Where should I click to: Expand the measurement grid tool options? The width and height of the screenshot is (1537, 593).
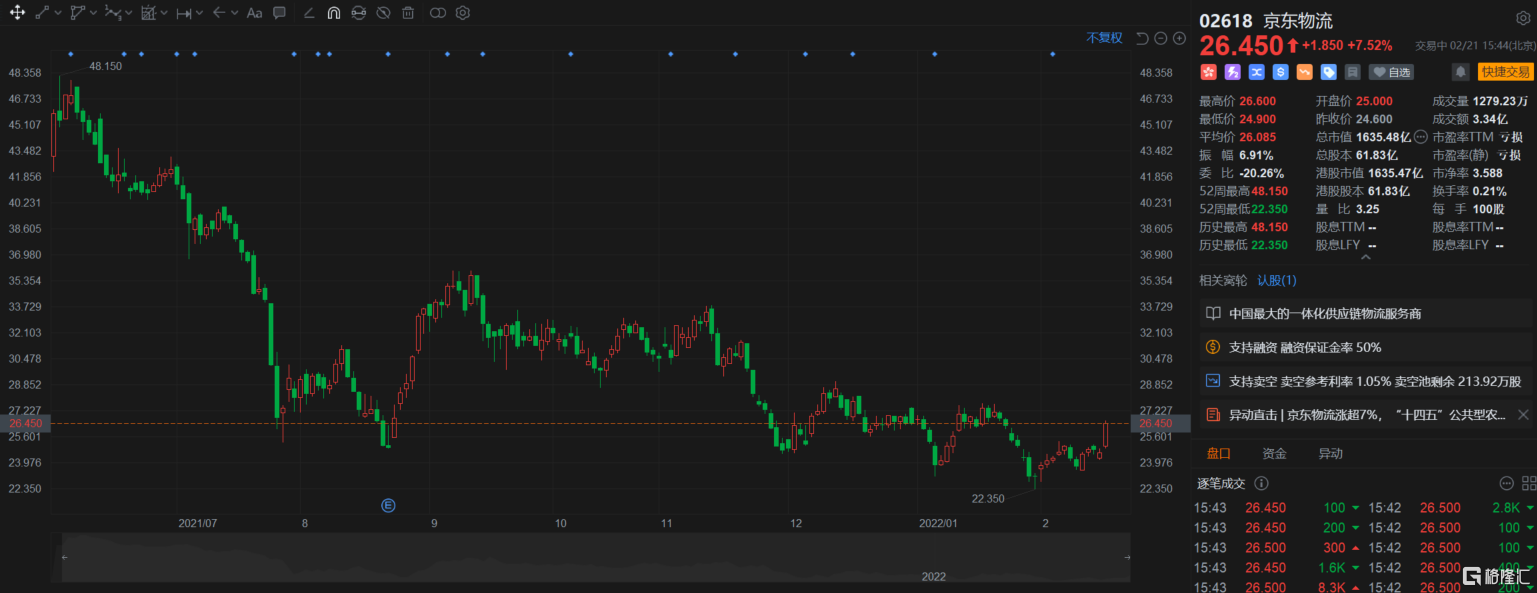pos(165,14)
